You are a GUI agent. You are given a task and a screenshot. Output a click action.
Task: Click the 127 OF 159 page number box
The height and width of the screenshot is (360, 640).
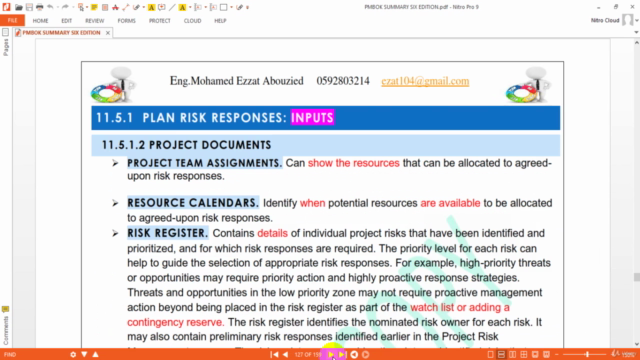[308, 354]
